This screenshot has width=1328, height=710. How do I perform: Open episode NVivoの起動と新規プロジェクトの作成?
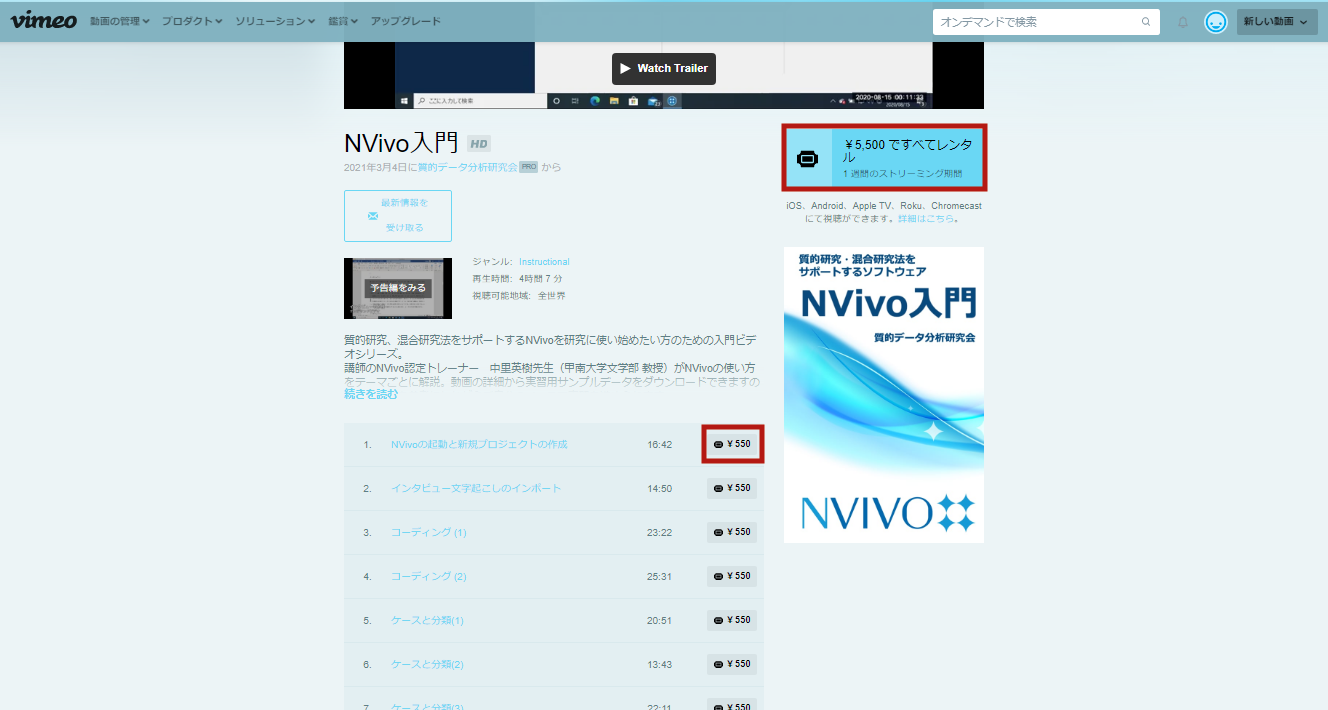click(x=479, y=444)
